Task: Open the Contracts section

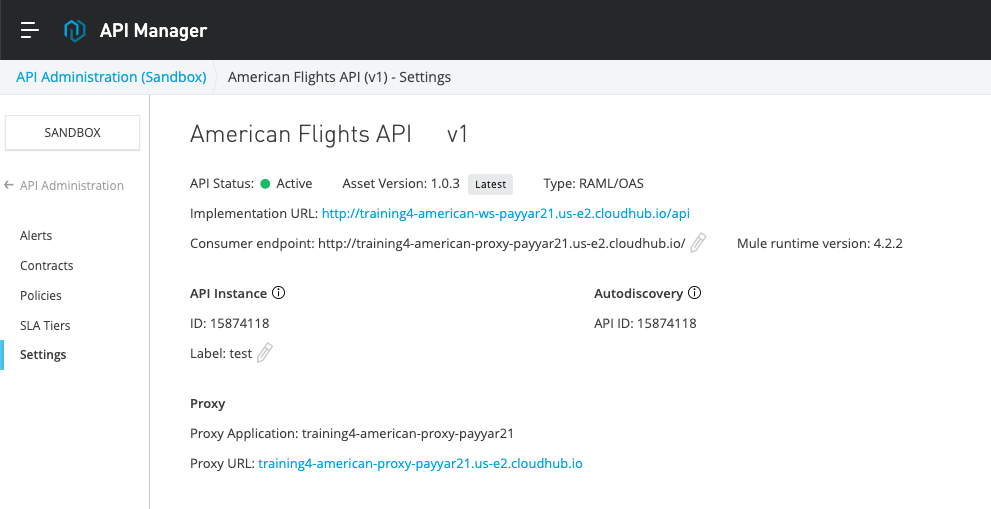Action: pos(47,266)
